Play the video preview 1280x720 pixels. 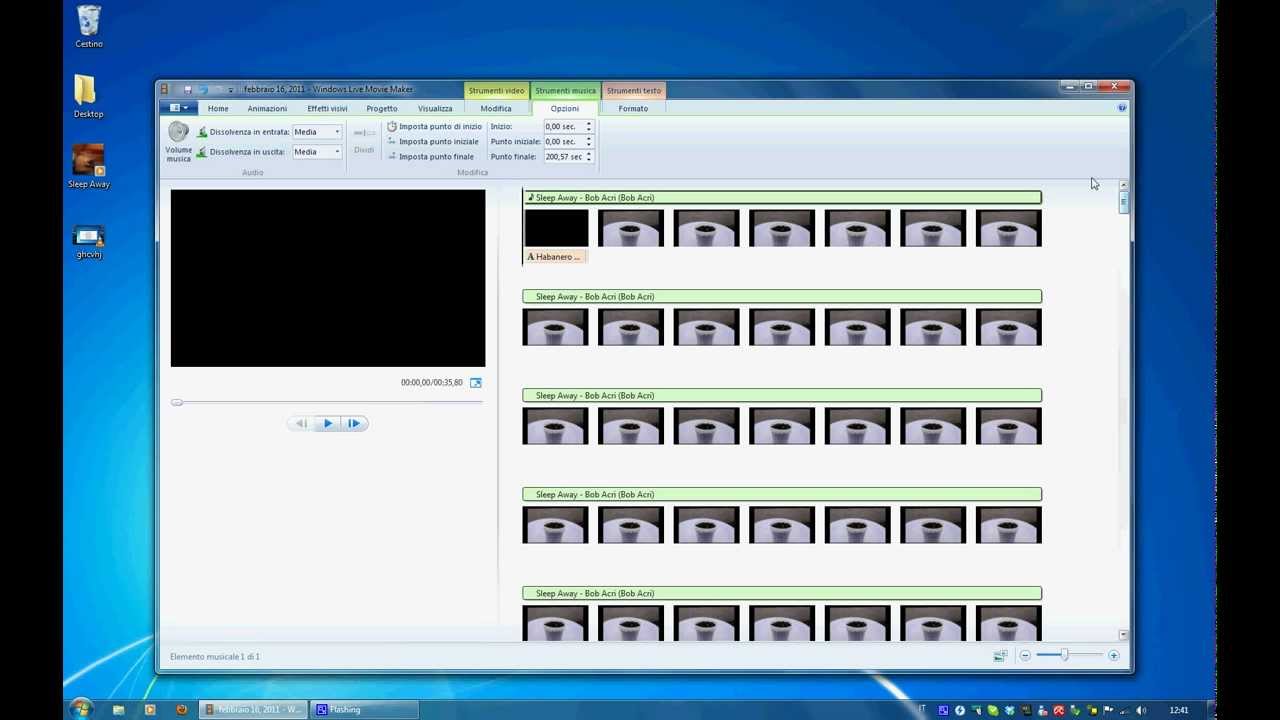pyautogui.click(x=327, y=424)
